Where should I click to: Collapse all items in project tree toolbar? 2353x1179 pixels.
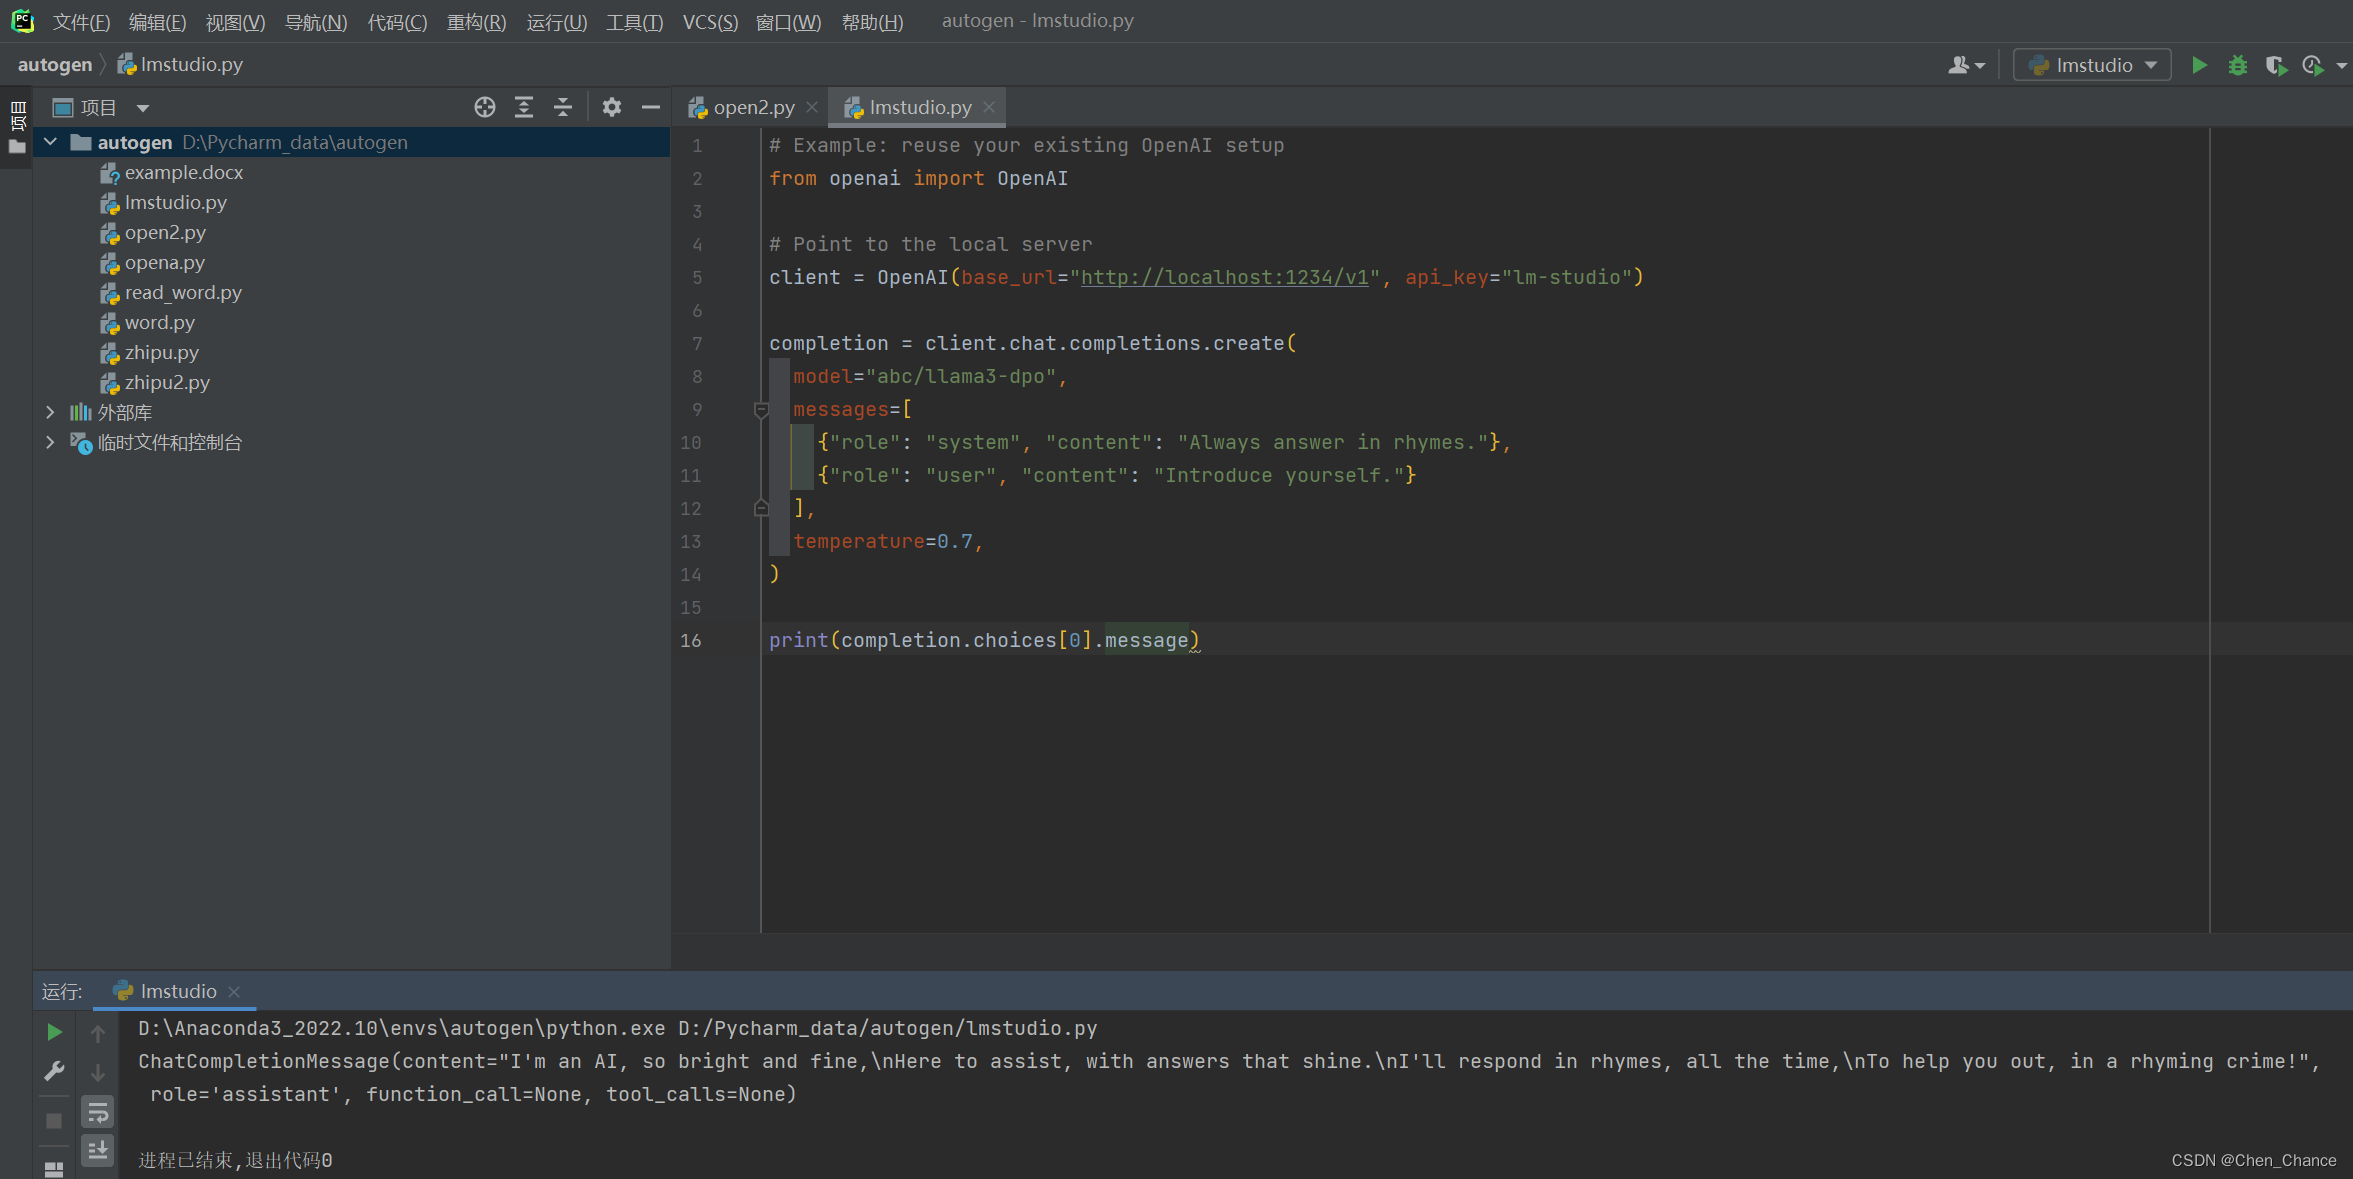click(563, 108)
